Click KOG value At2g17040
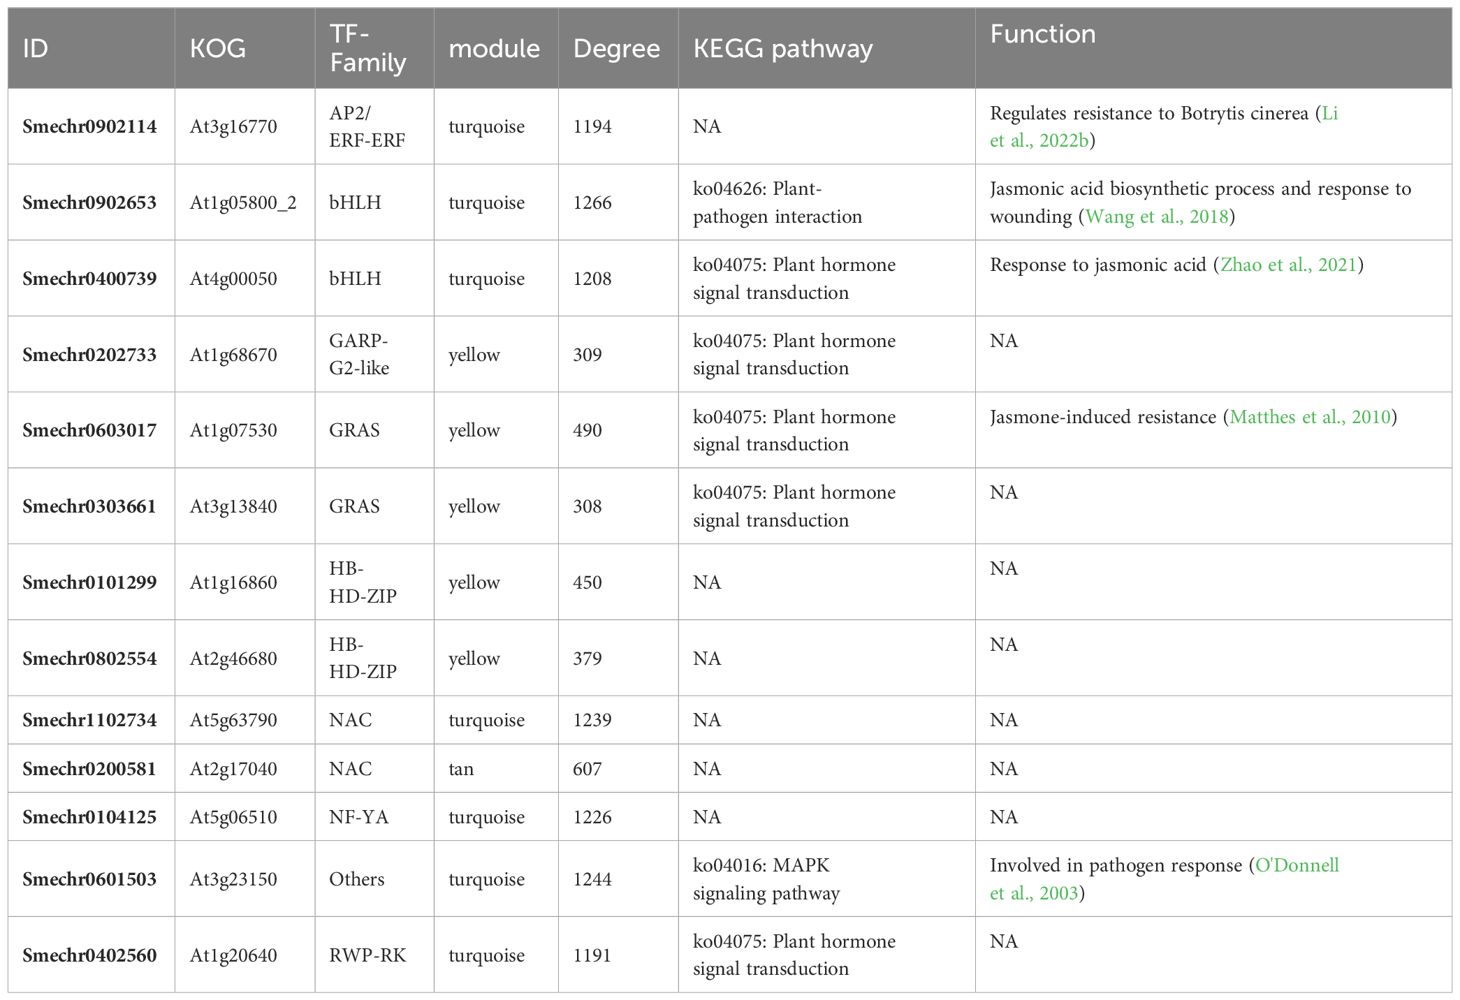Screen dimensions: 1460x1000 (x=234, y=769)
